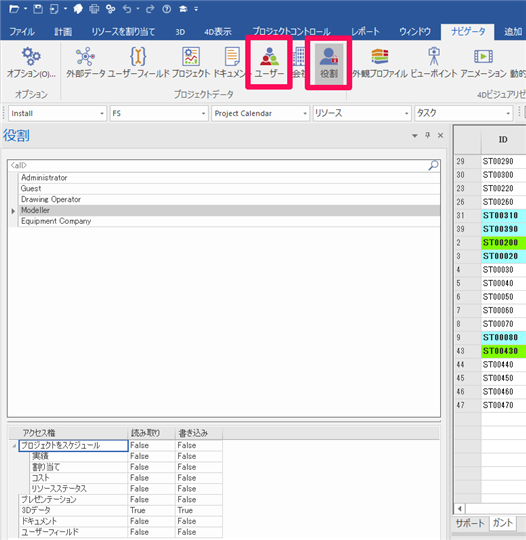Switch to the 4D表示 ribbon tab

[x=218, y=32]
